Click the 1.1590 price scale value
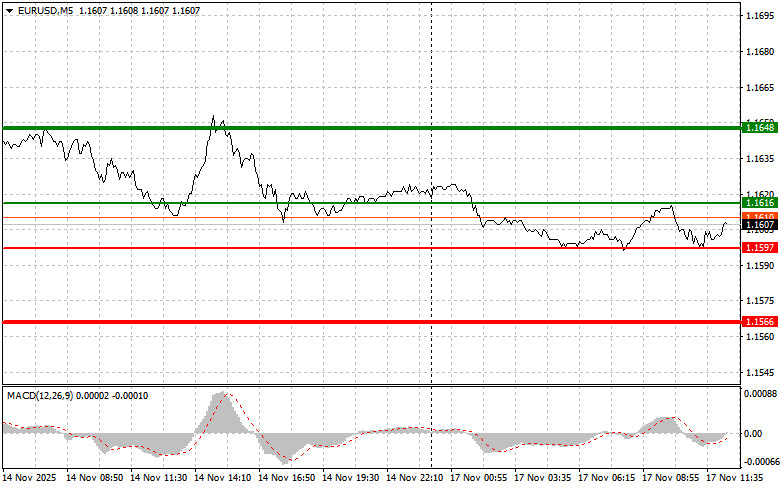This screenshot has height=489, width=781. [x=760, y=265]
